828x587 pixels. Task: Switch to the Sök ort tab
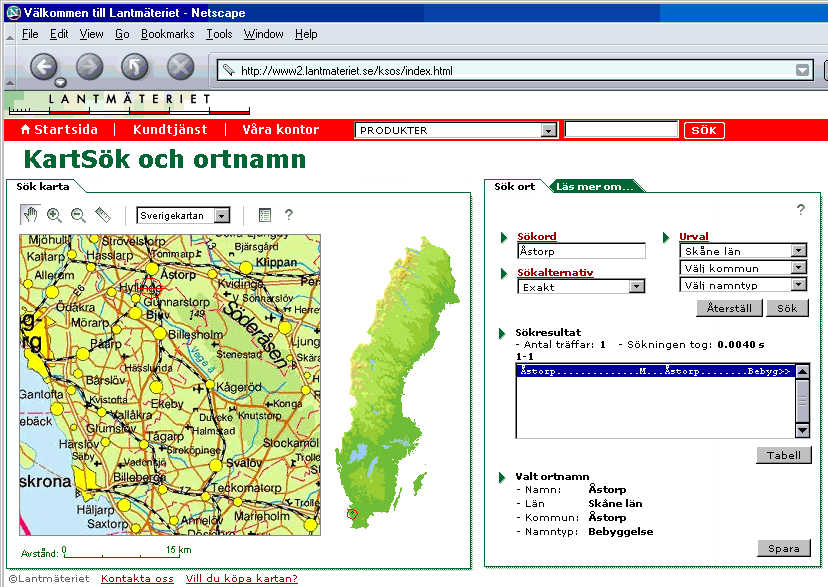514,186
